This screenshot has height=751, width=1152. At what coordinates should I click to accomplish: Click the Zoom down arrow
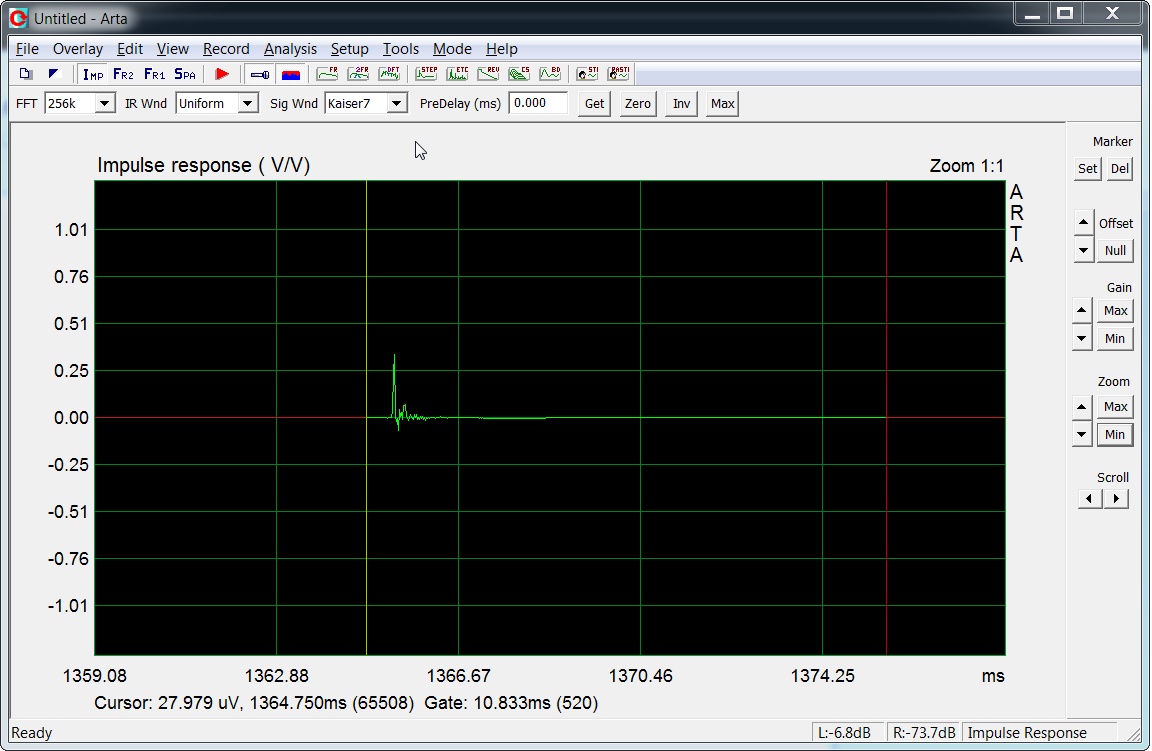click(x=1081, y=434)
